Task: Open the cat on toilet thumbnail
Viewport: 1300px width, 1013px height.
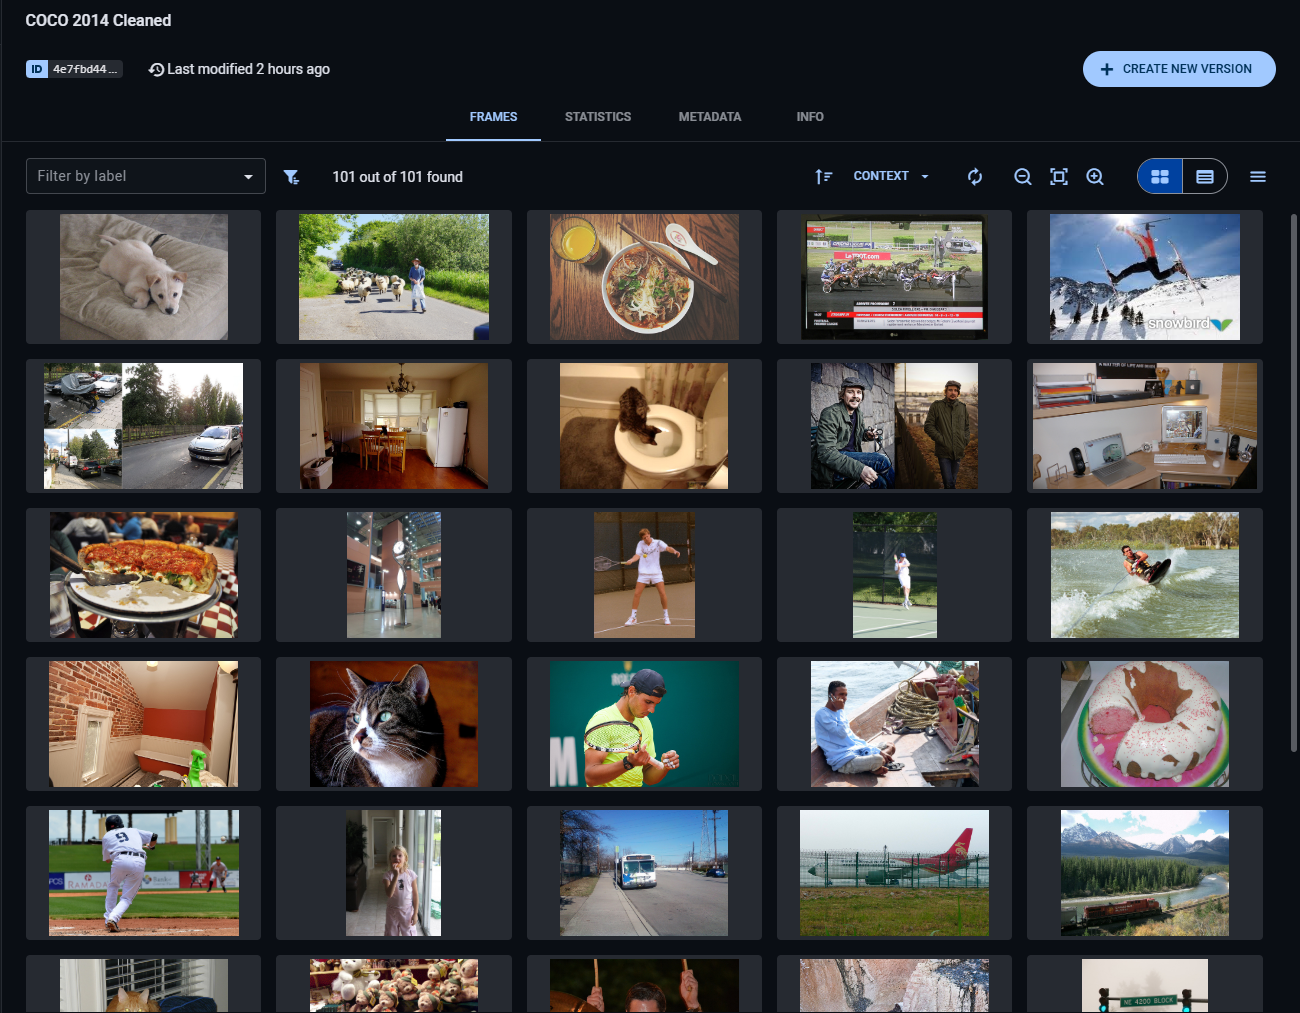Action: (643, 426)
